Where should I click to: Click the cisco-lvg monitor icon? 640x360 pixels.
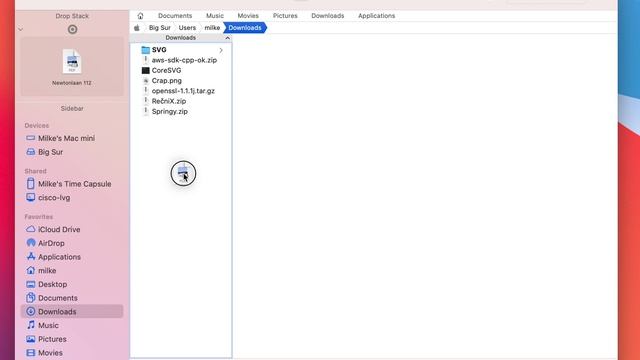click(31, 198)
